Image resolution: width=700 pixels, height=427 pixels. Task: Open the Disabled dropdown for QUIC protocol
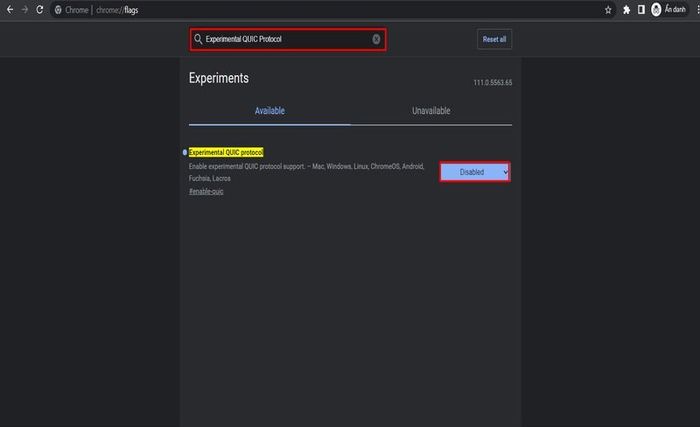click(x=475, y=172)
